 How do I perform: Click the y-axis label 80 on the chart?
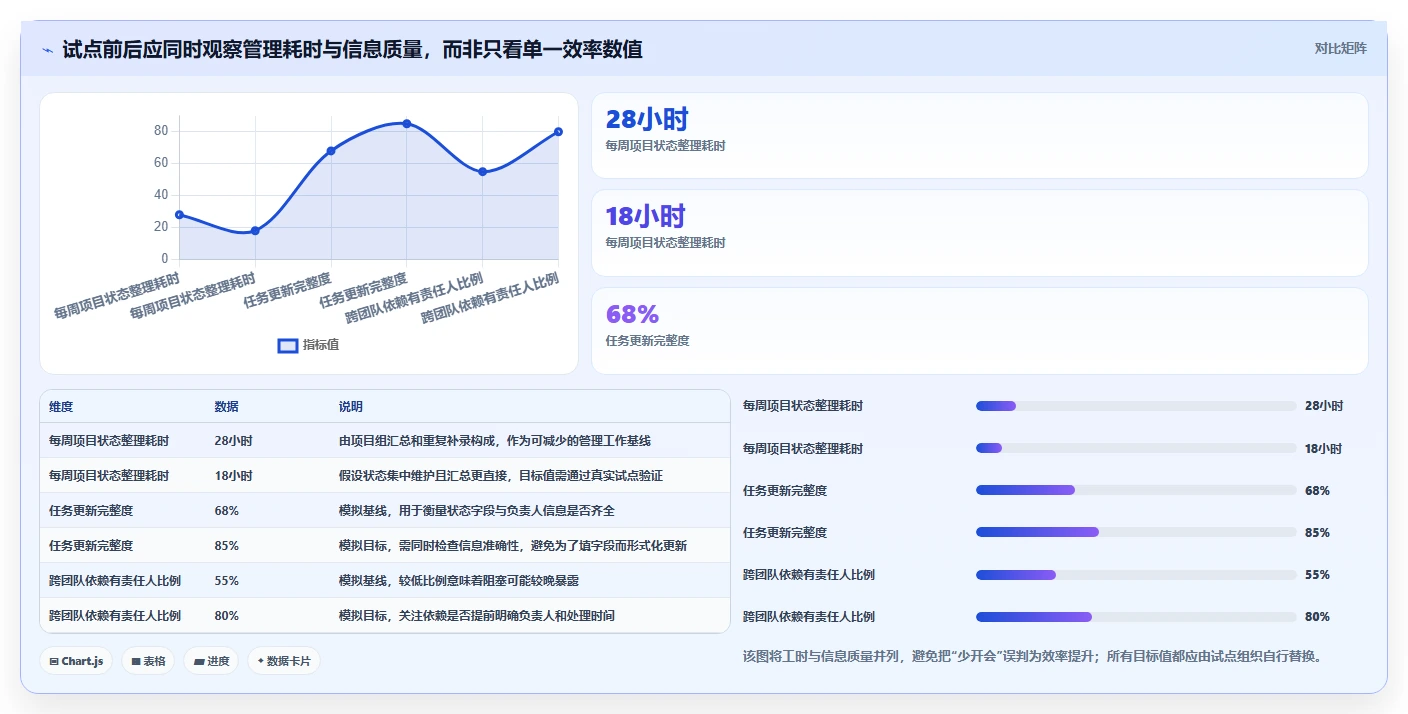pos(161,131)
